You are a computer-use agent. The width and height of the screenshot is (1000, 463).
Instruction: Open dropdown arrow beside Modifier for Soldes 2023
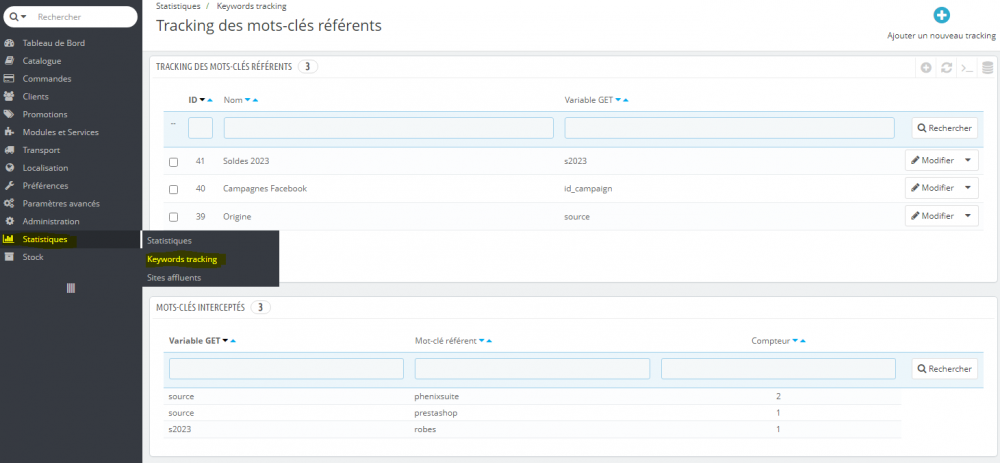969,161
